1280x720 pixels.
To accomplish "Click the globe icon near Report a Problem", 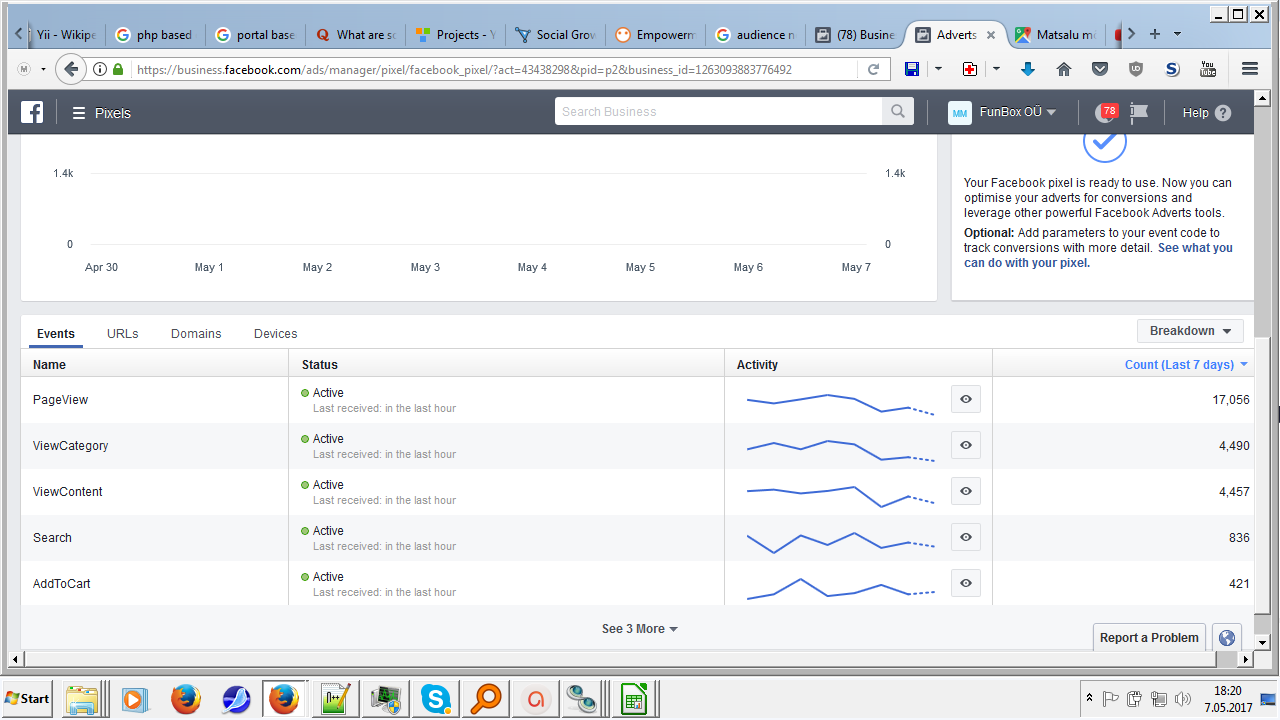I will pos(1227,638).
